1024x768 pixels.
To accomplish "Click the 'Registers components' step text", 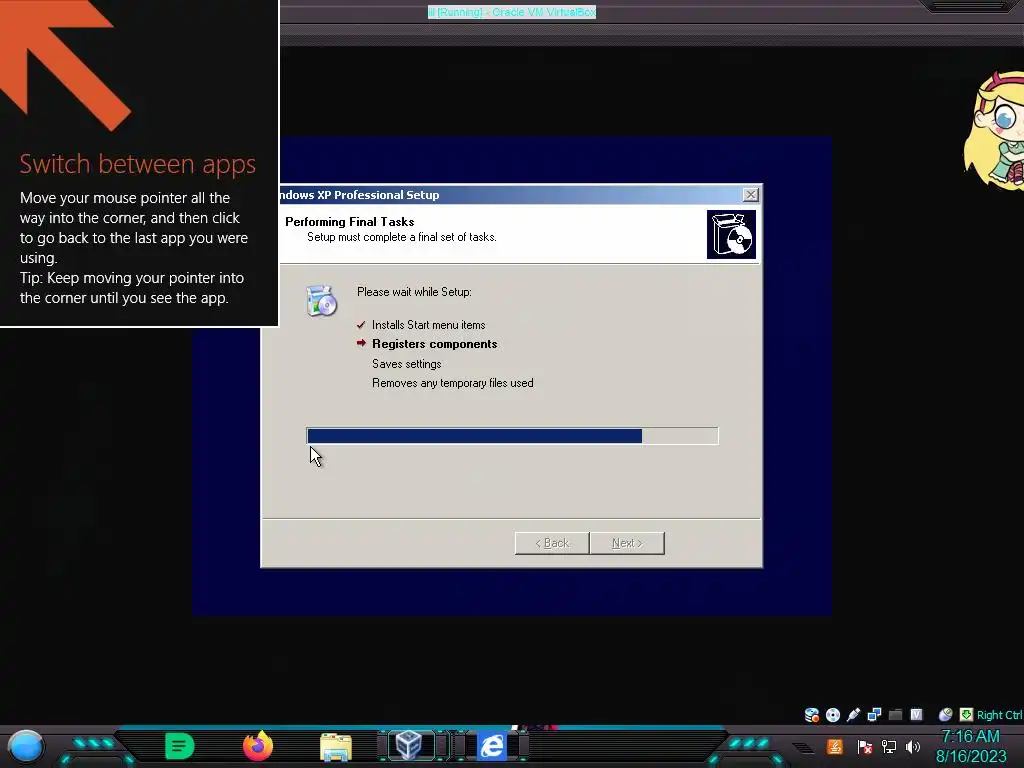I will [434, 344].
